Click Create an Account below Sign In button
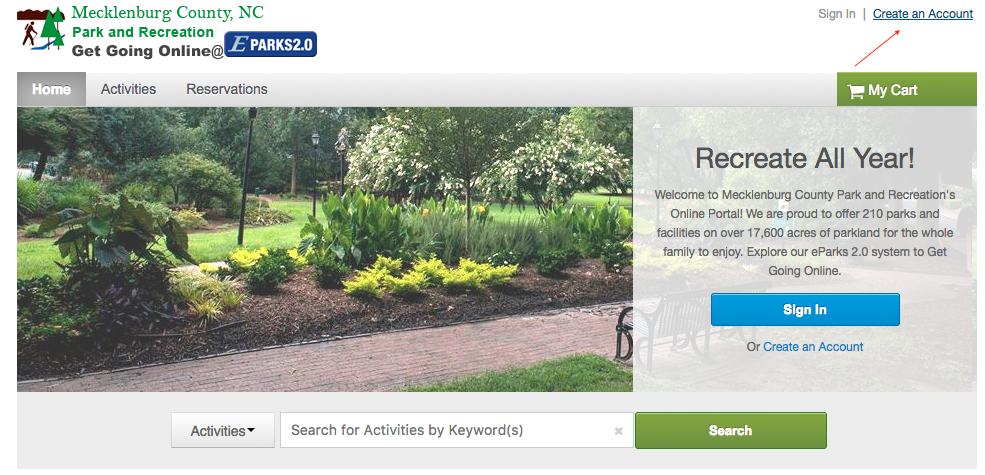Viewport: 985px width, 475px height. [813, 347]
